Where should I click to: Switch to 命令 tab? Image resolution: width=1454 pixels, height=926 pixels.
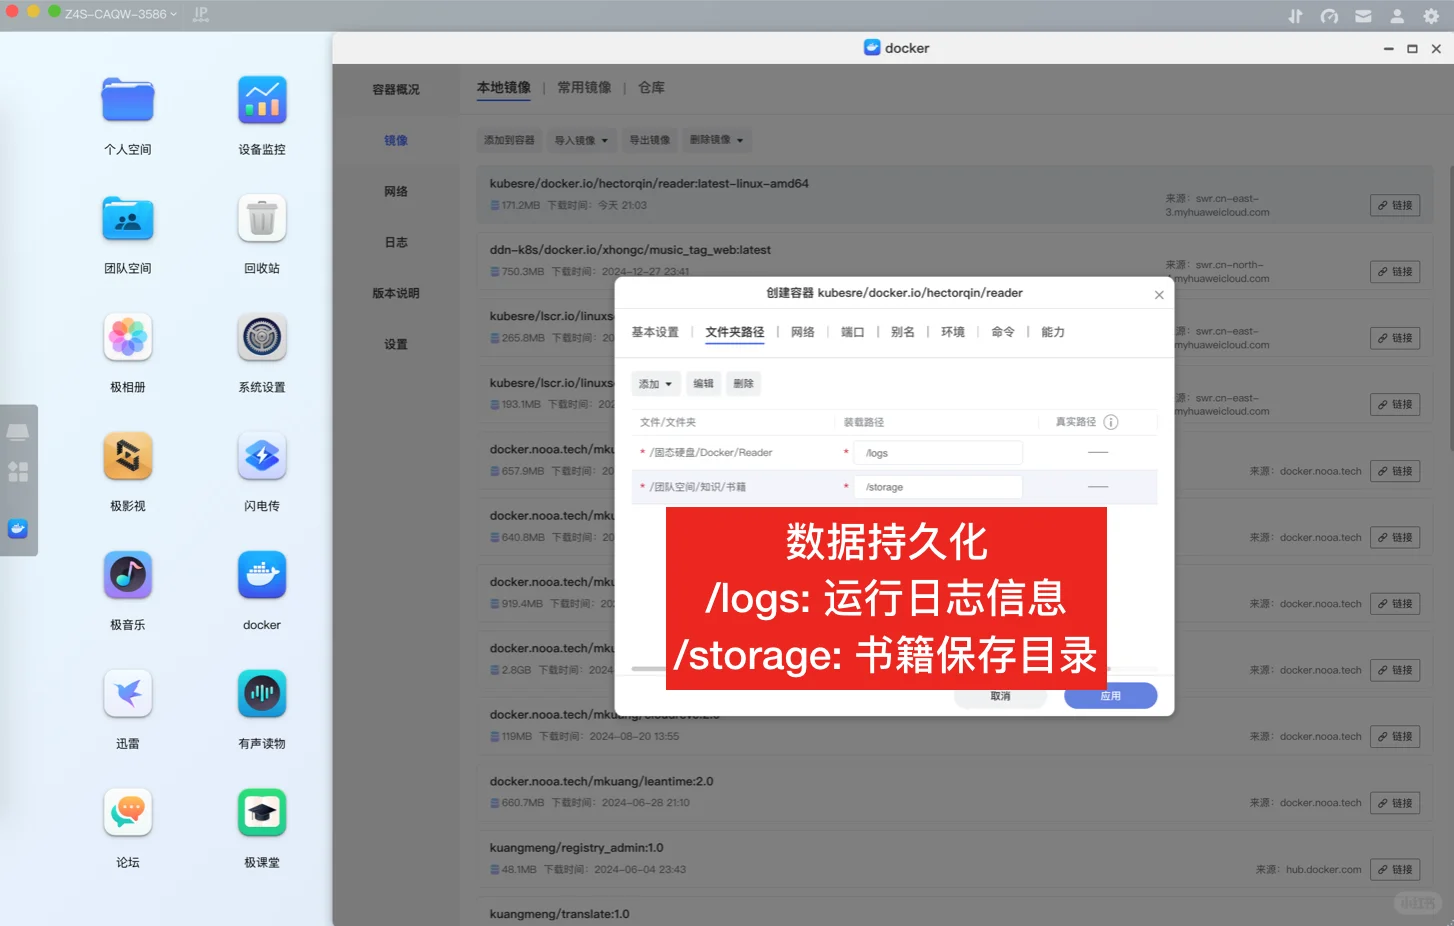pyautogui.click(x=1003, y=332)
